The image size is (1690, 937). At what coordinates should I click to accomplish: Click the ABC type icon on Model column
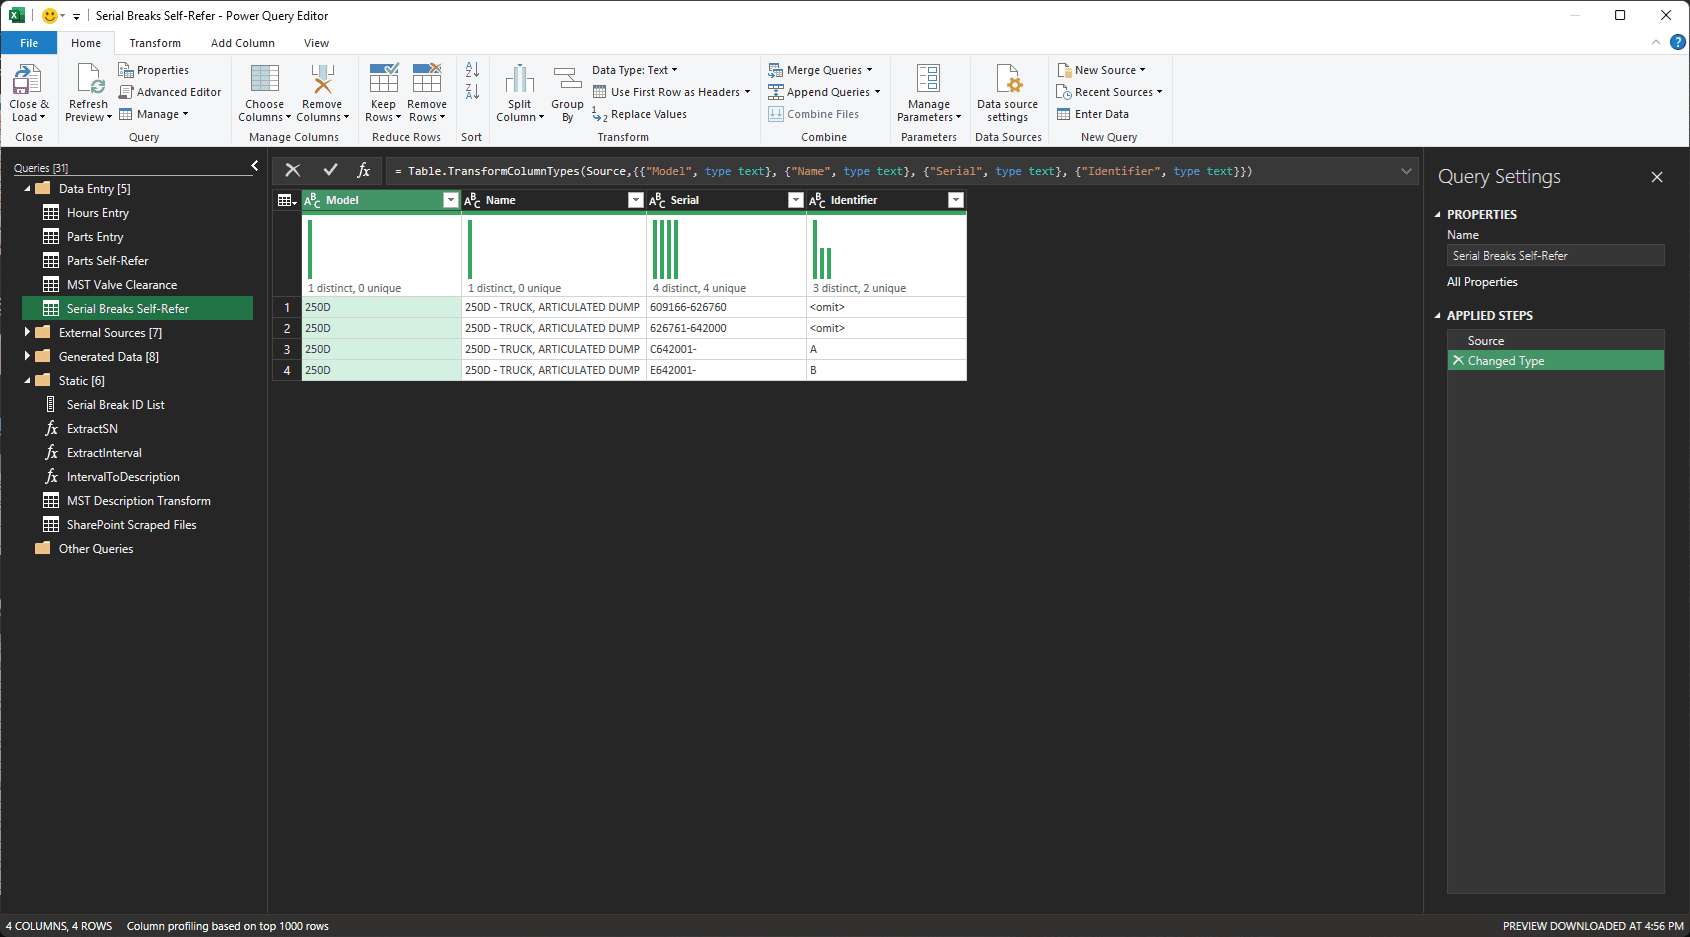point(313,200)
